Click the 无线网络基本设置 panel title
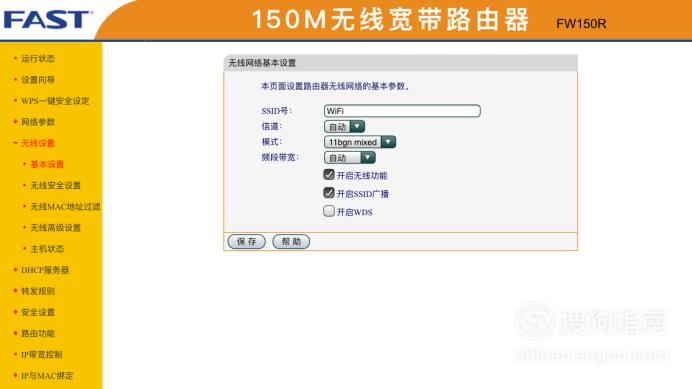This screenshot has height=389, width=692. click(262, 63)
